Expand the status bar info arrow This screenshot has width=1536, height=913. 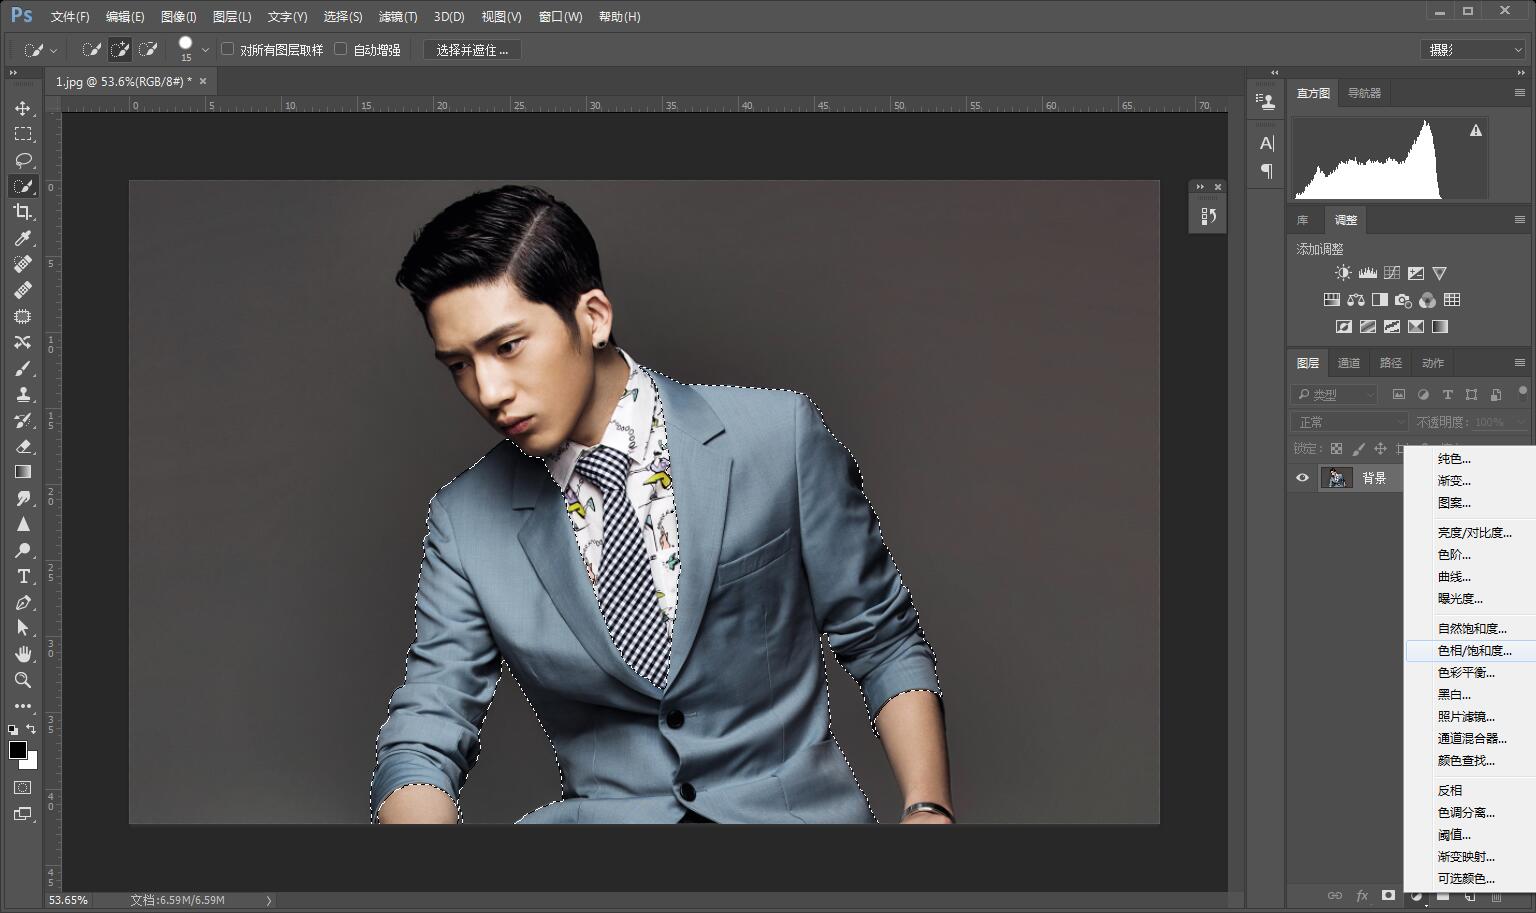click(x=268, y=900)
